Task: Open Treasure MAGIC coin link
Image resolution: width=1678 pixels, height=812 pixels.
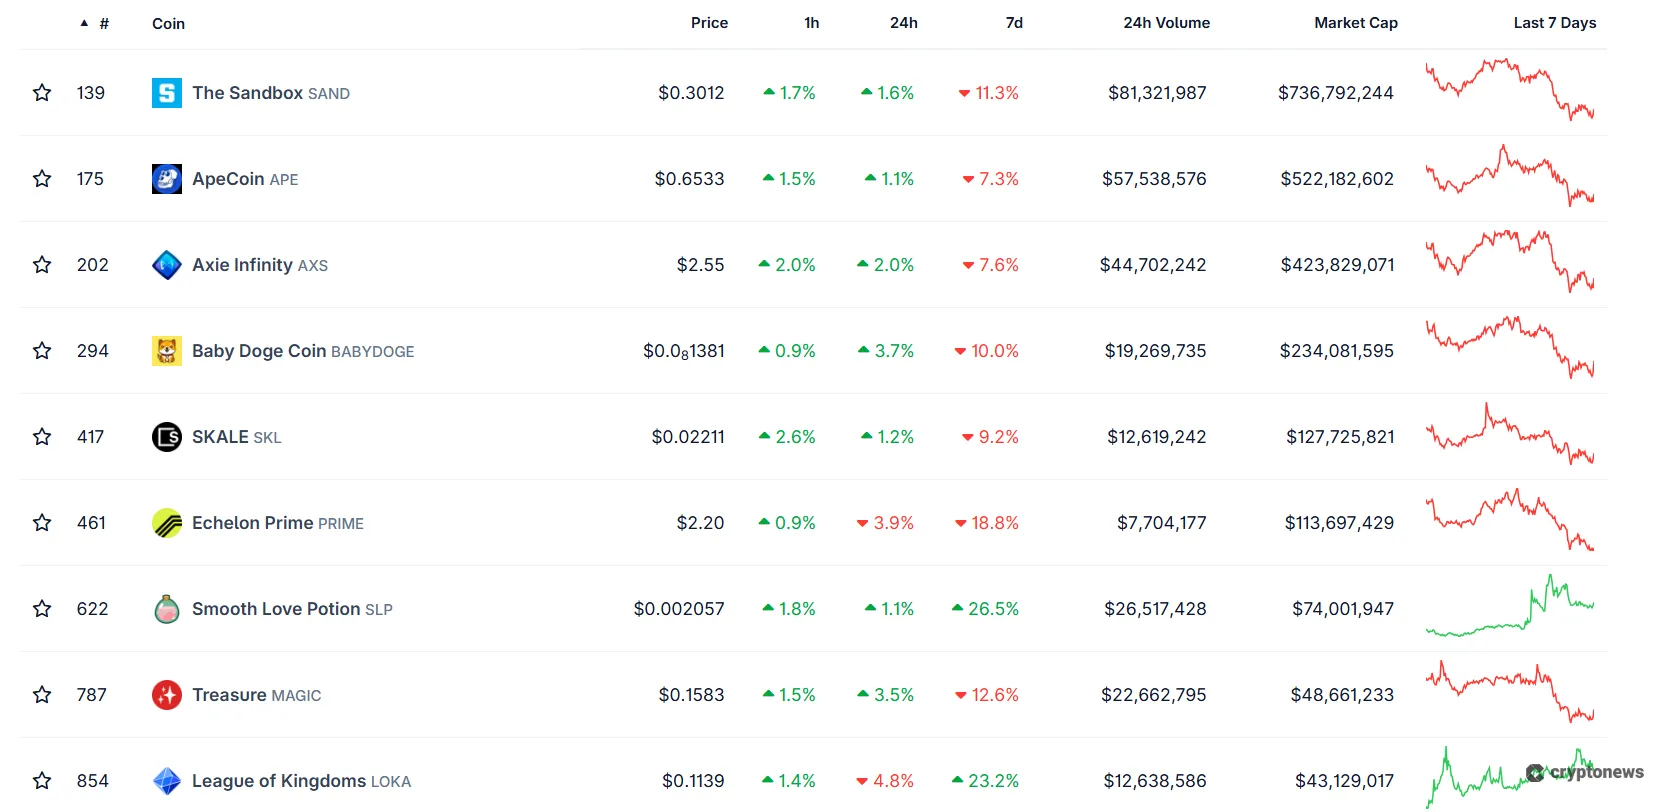Action: pos(257,695)
